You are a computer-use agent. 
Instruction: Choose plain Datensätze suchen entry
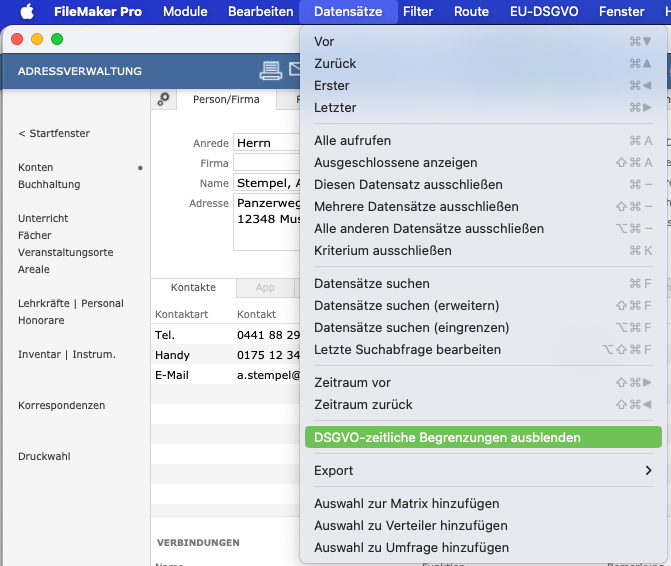[483, 284]
